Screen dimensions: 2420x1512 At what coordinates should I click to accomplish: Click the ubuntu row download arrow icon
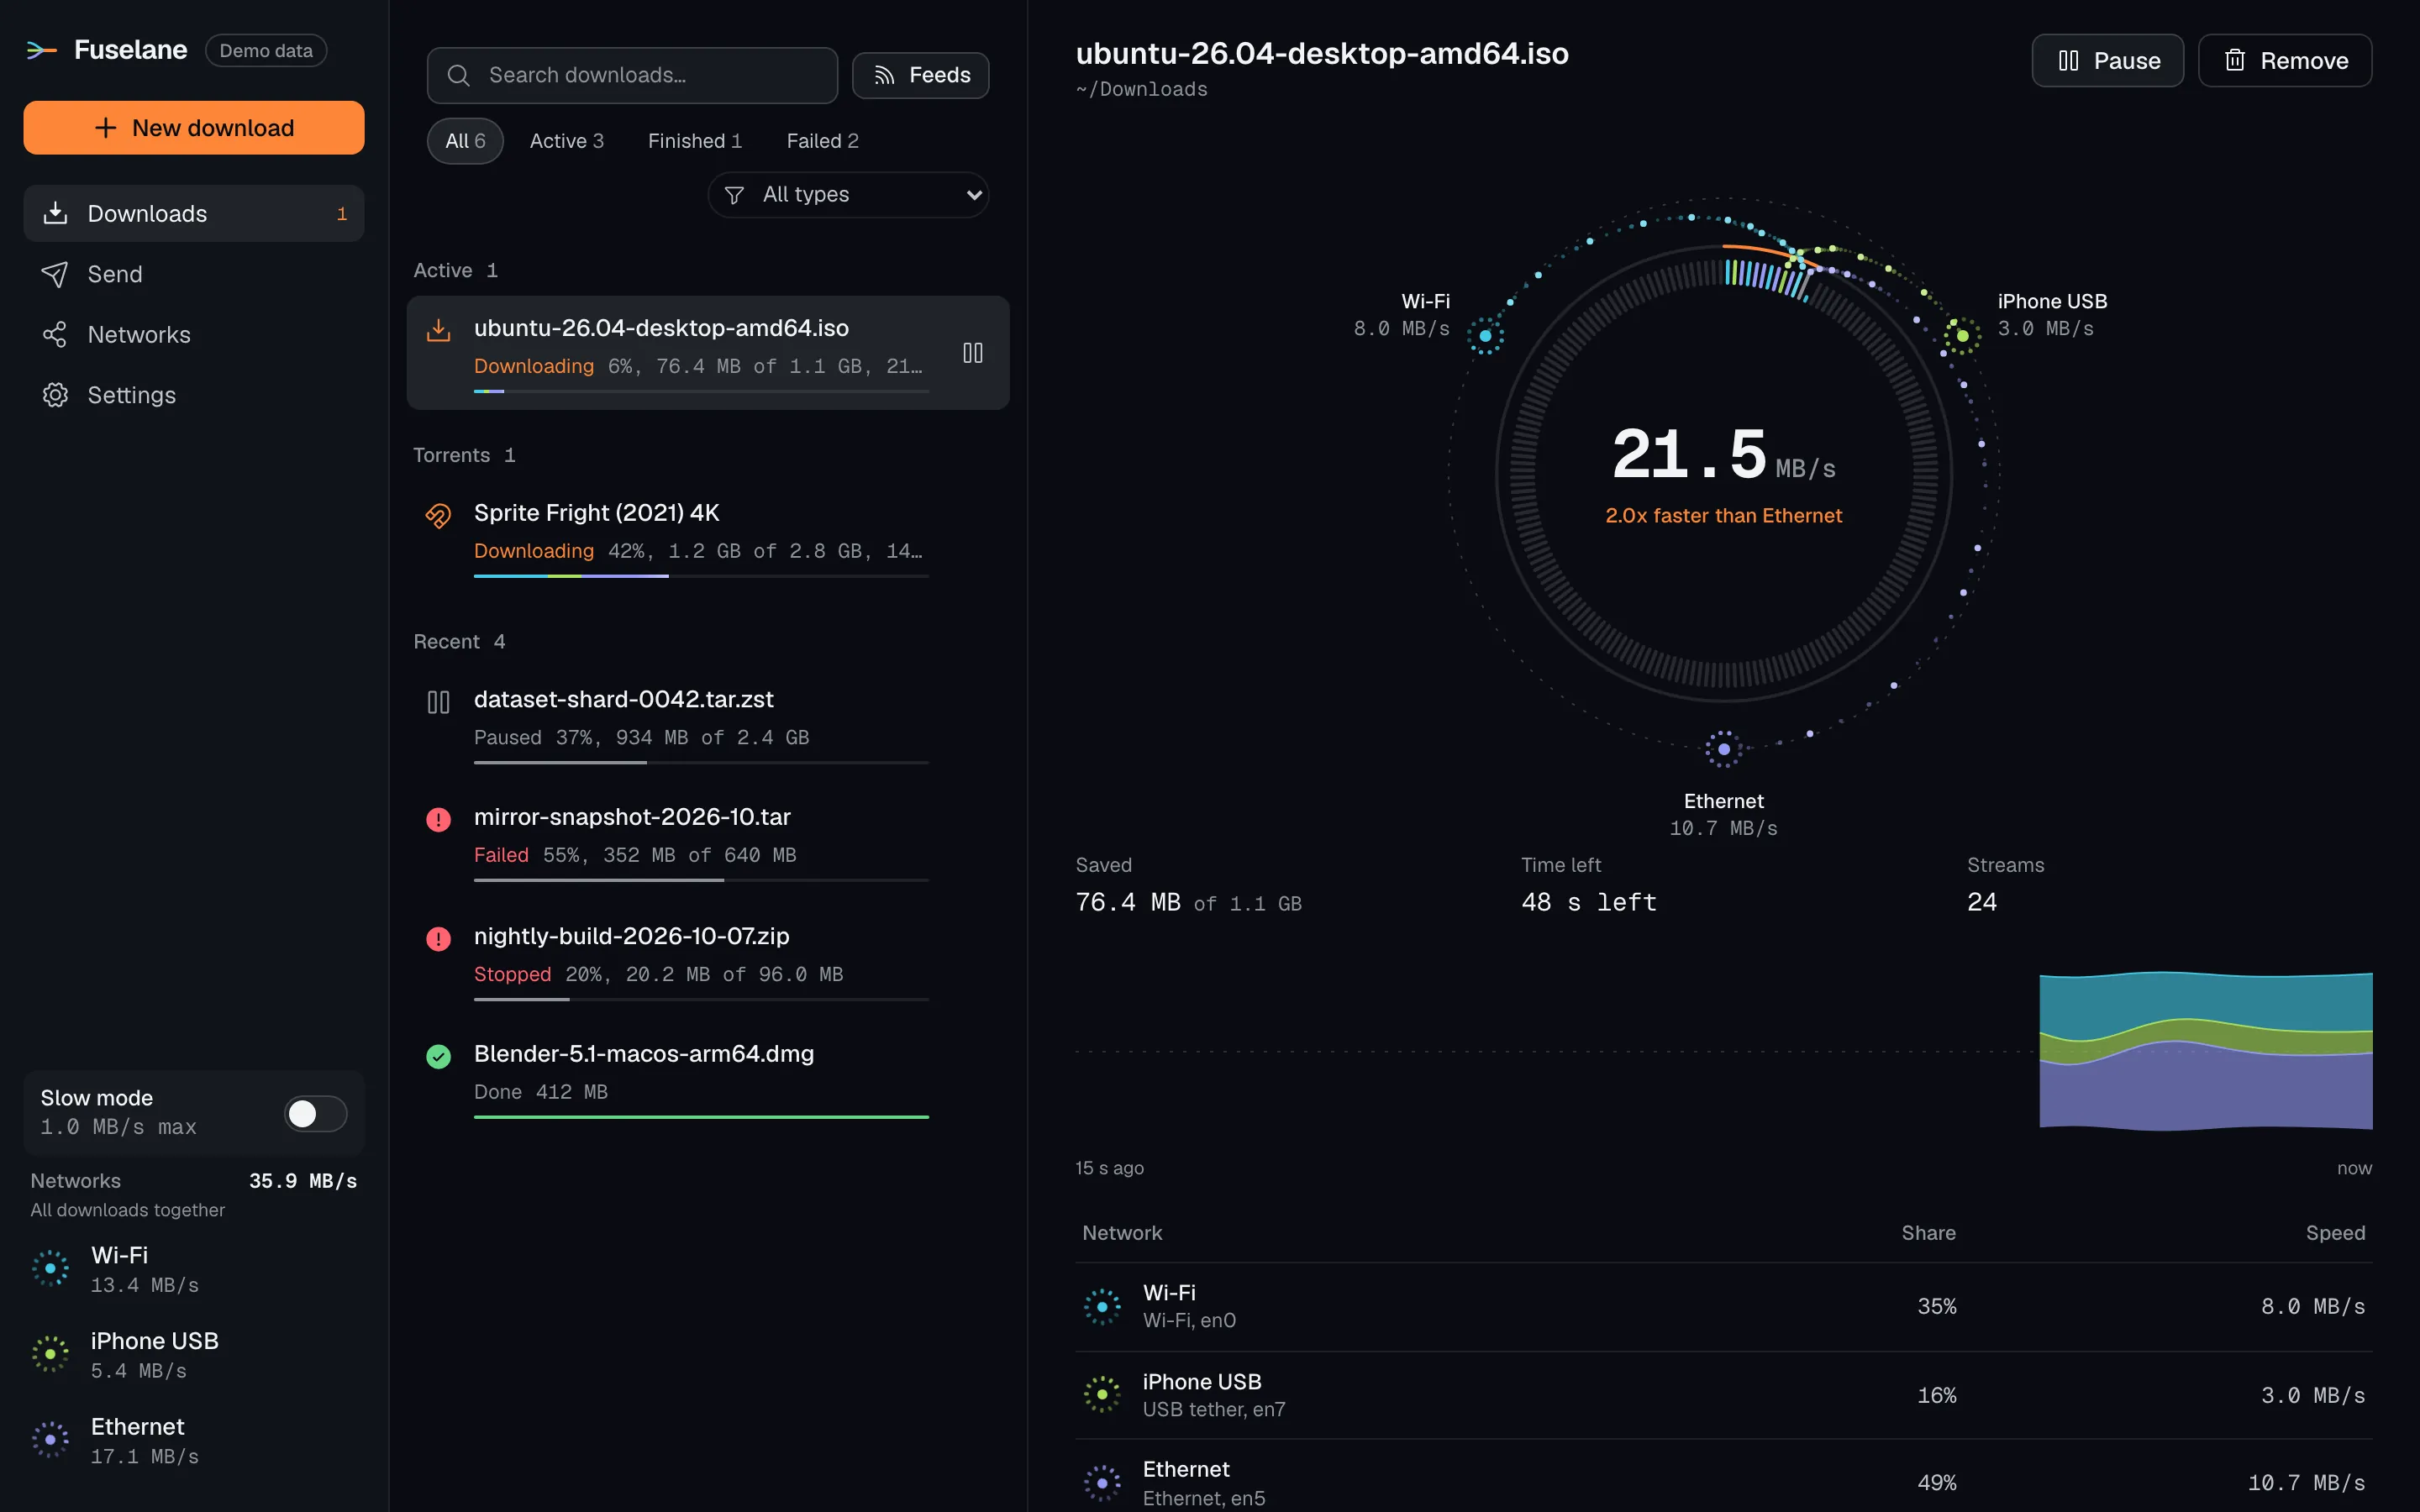click(x=438, y=330)
